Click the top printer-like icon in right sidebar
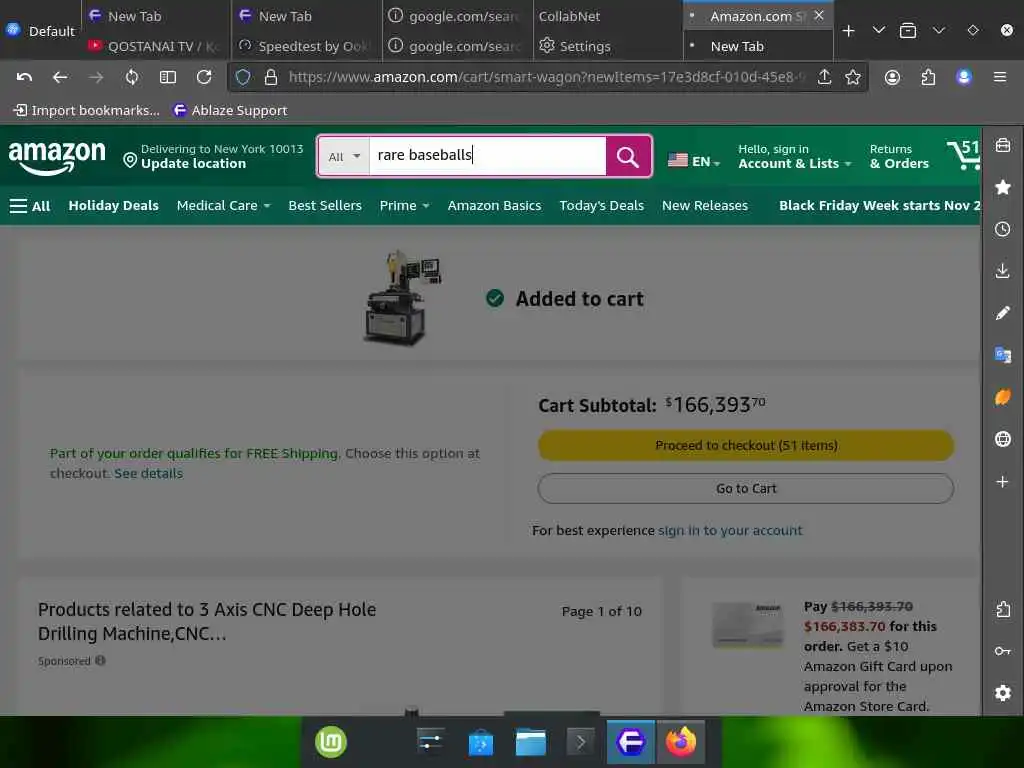The image size is (1024, 768). tap(1002, 145)
